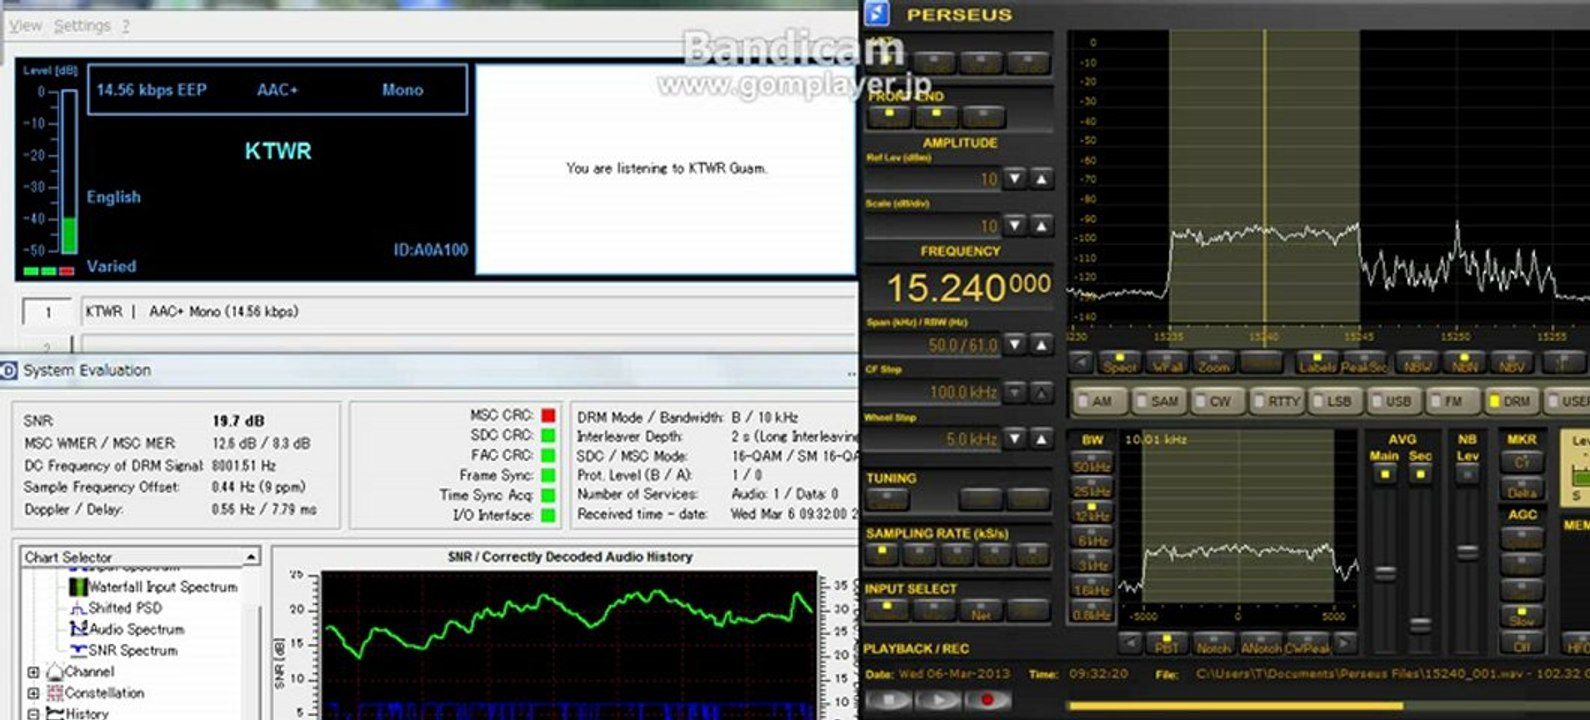Open the View menu

coord(25,26)
